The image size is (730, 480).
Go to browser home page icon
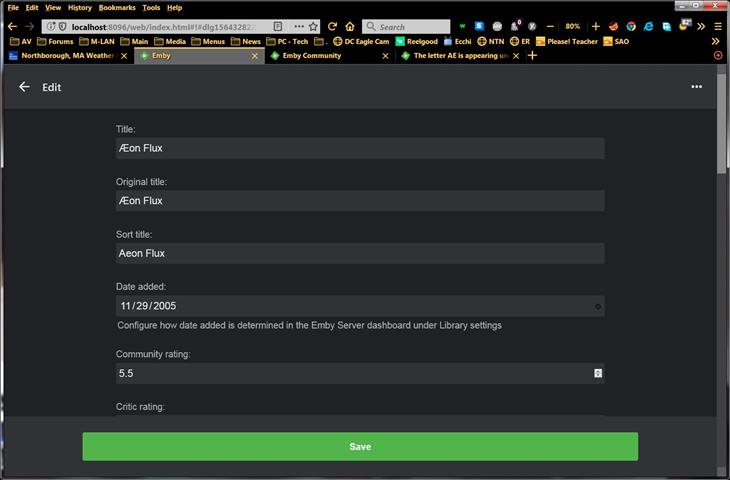coord(350,27)
